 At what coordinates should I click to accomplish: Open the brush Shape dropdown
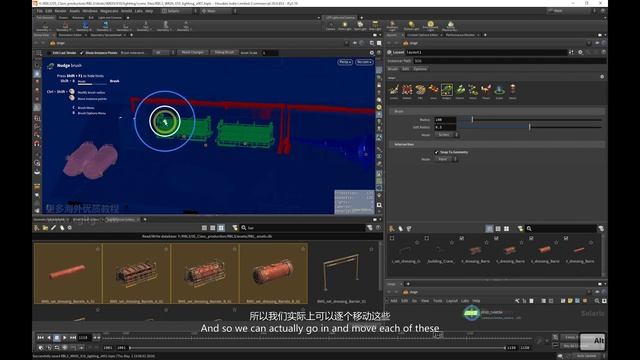point(447,135)
